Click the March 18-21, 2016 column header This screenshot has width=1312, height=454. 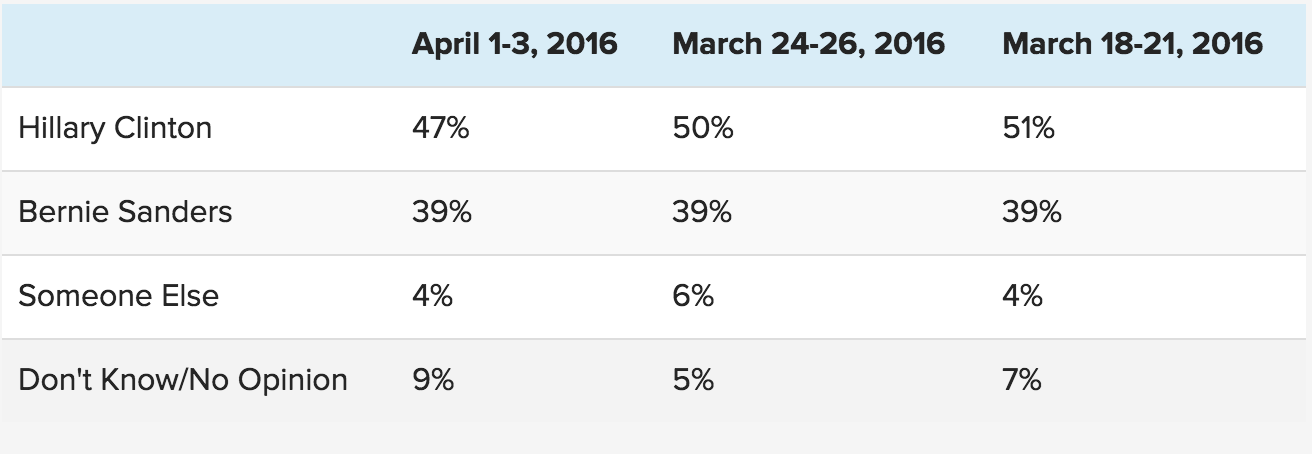[1132, 44]
